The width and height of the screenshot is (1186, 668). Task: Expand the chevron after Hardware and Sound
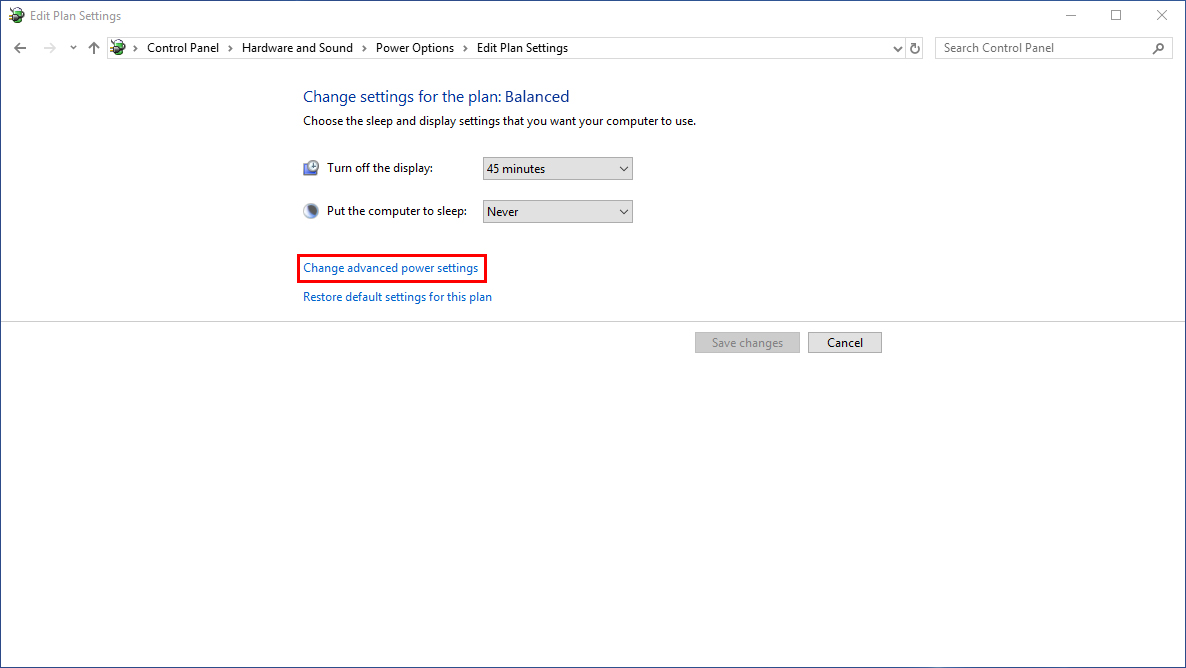coord(365,48)
